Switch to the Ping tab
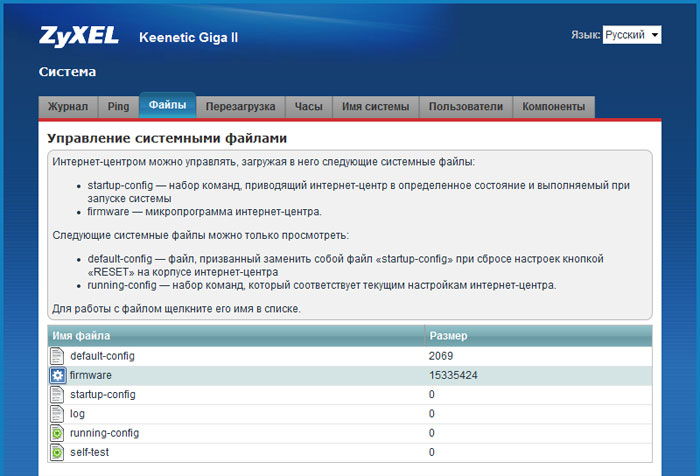Screen dimensions: 700x476 pos(118,107)
